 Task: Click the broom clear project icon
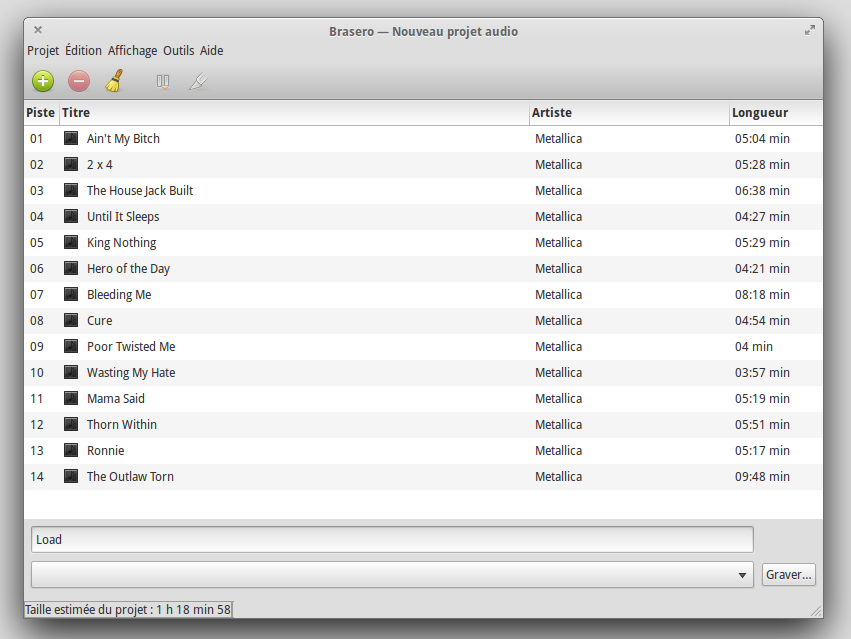click(x=115, y=81)
